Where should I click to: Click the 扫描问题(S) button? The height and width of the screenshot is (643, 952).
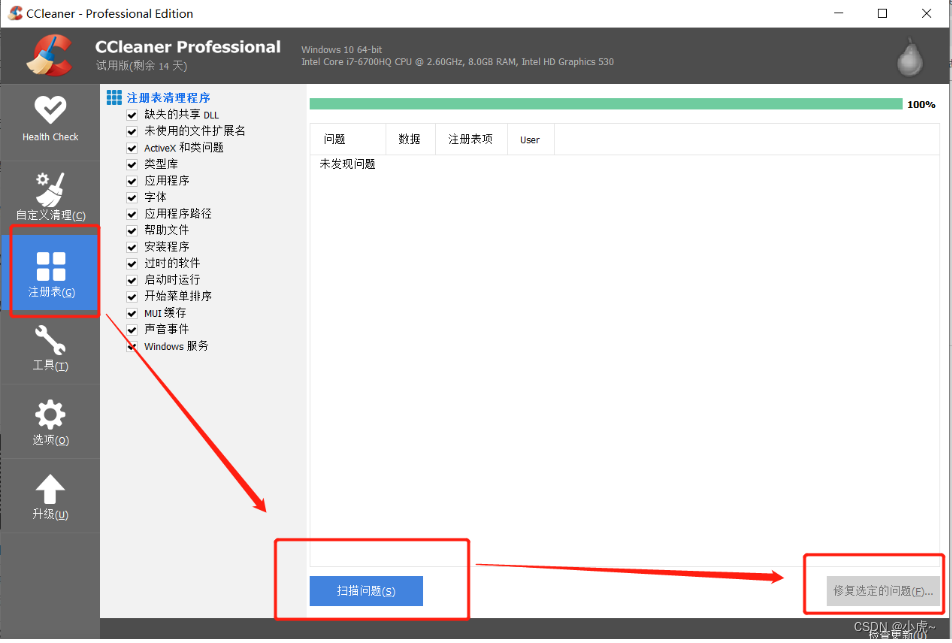[x=366, y=591]
